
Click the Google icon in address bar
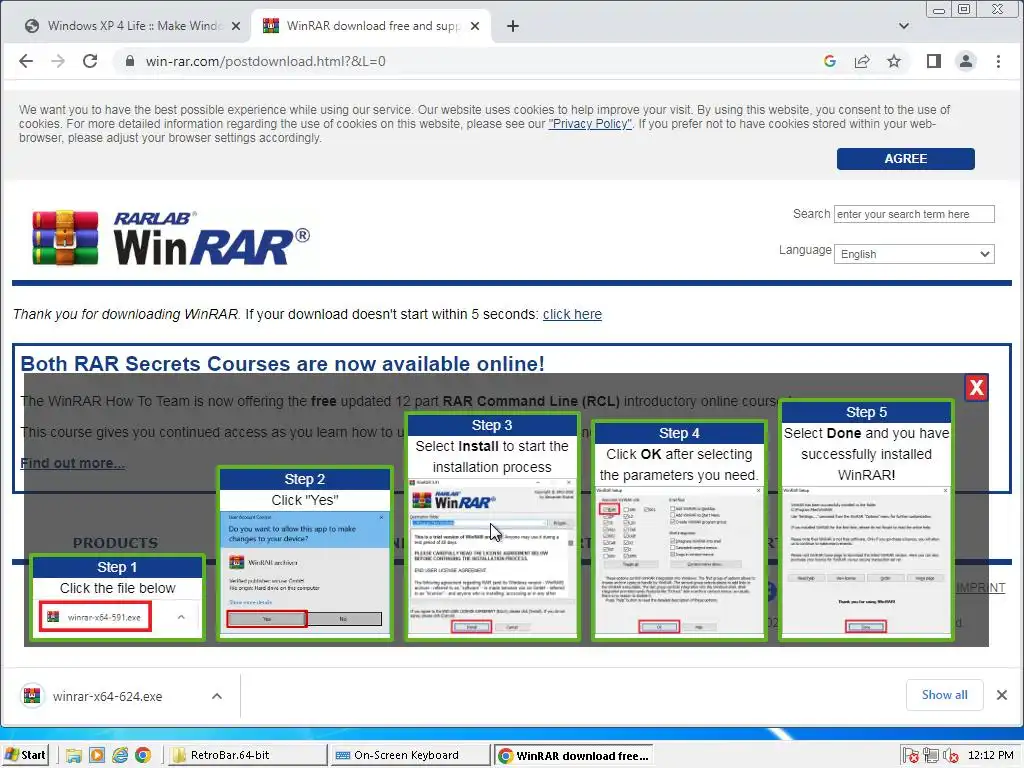pos(830,61)
